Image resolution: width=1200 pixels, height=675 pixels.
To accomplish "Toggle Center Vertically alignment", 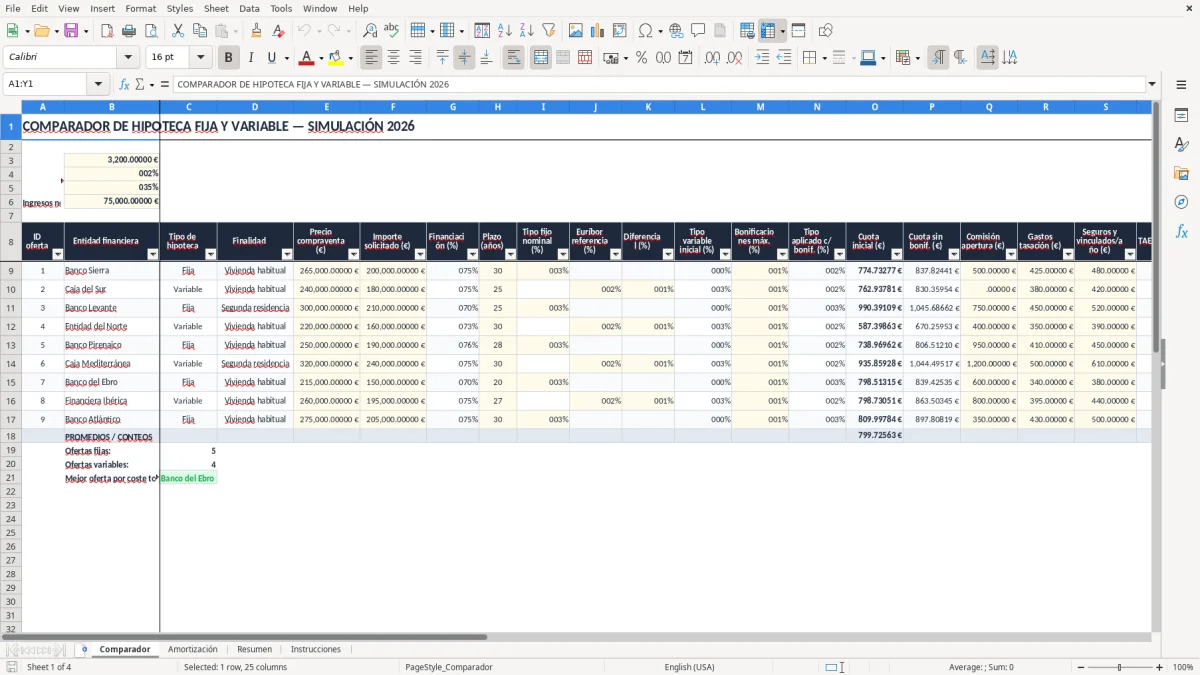I will click(x=464, y=58).
